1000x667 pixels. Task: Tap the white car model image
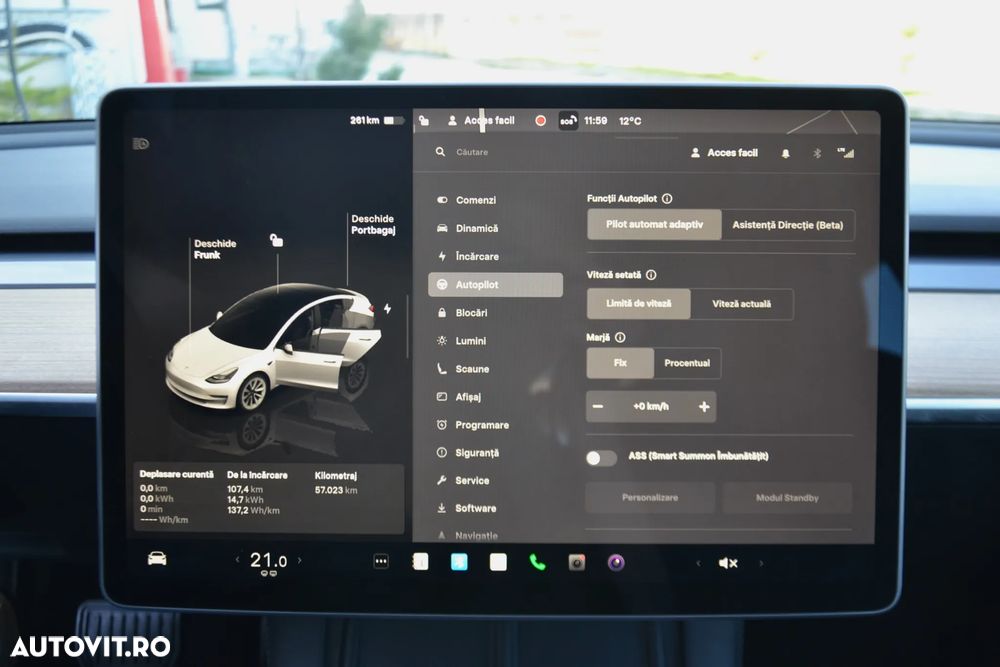[274, 348]
